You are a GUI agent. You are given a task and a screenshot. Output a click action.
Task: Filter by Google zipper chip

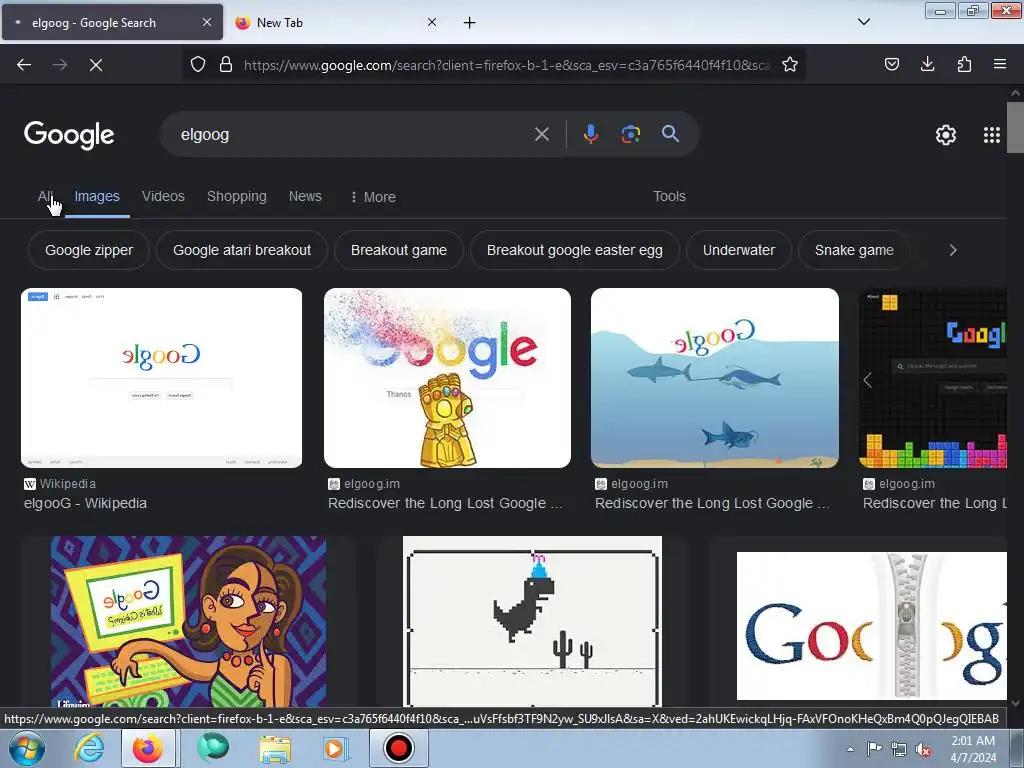pos(89,250)
